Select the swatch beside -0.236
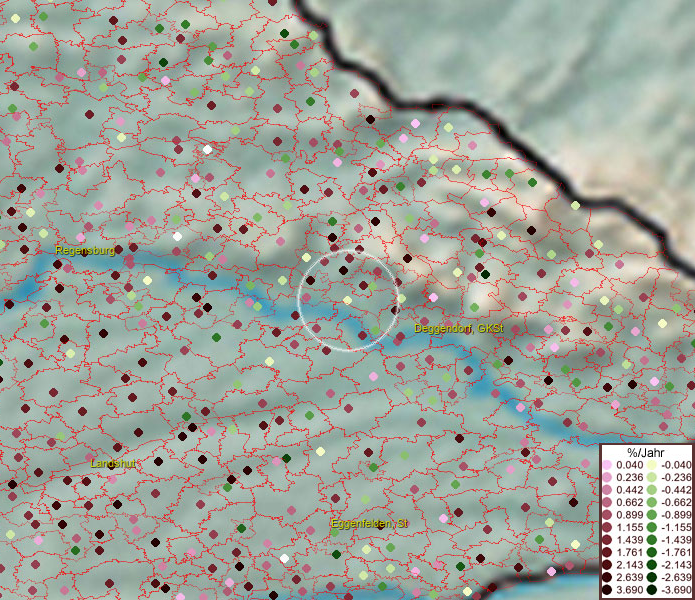The image size is (695, 600). (652, 477)
